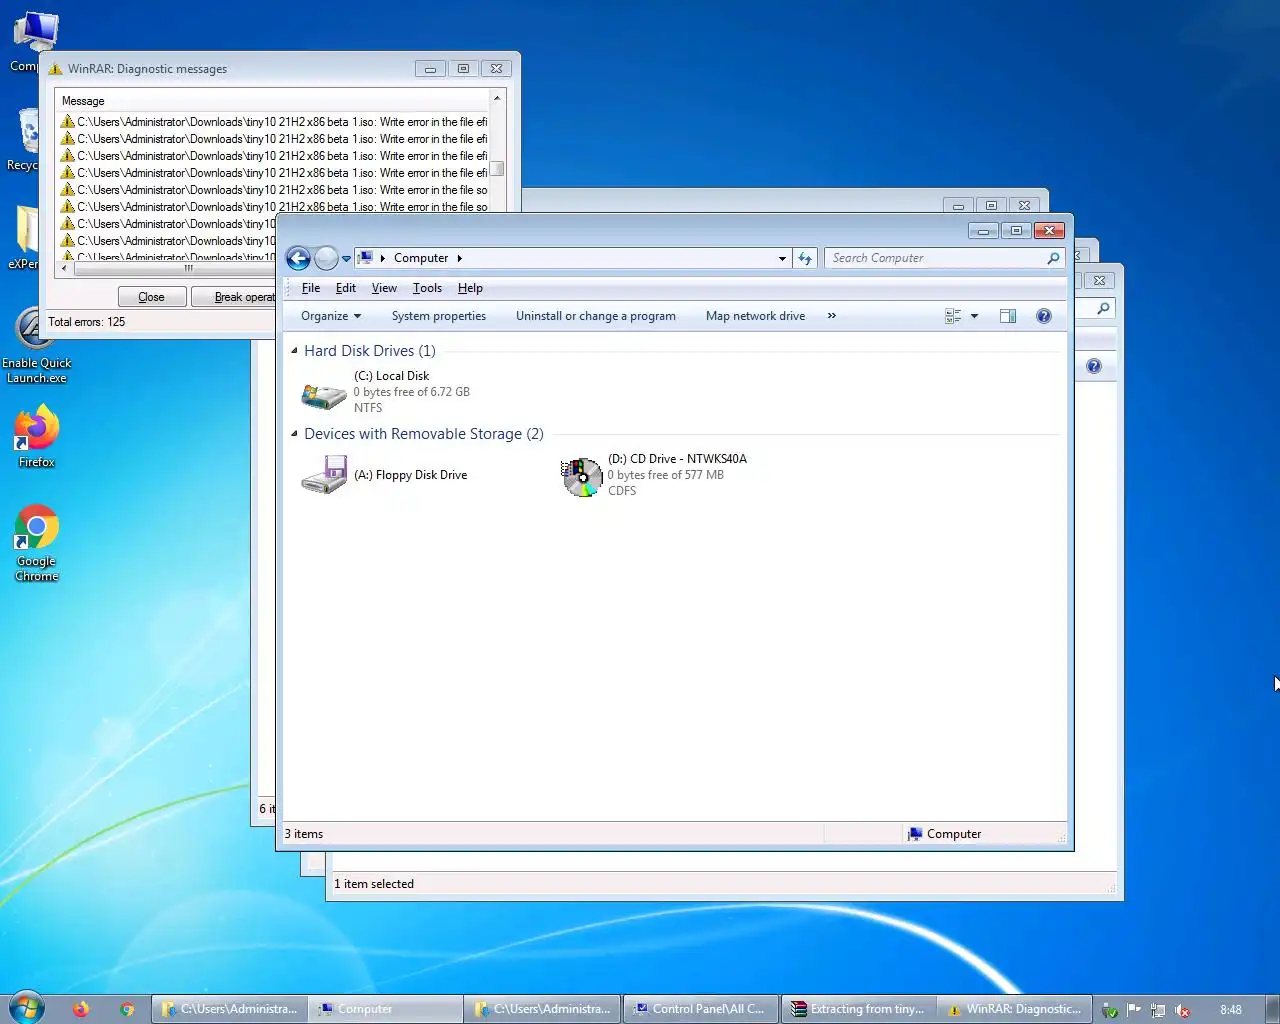Collapse the Devices with Removable Storage group

294,434
